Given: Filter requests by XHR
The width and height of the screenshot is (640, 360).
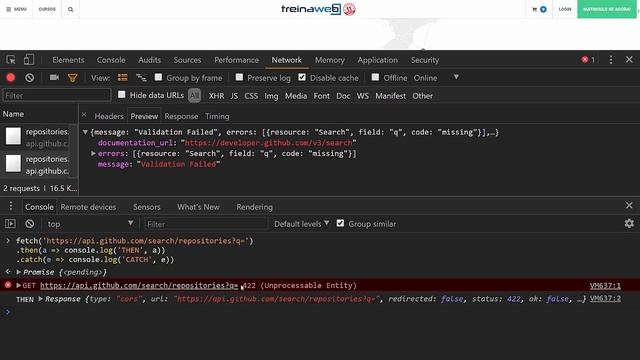Looking at the screenshot, I should (x=216, y=96).
